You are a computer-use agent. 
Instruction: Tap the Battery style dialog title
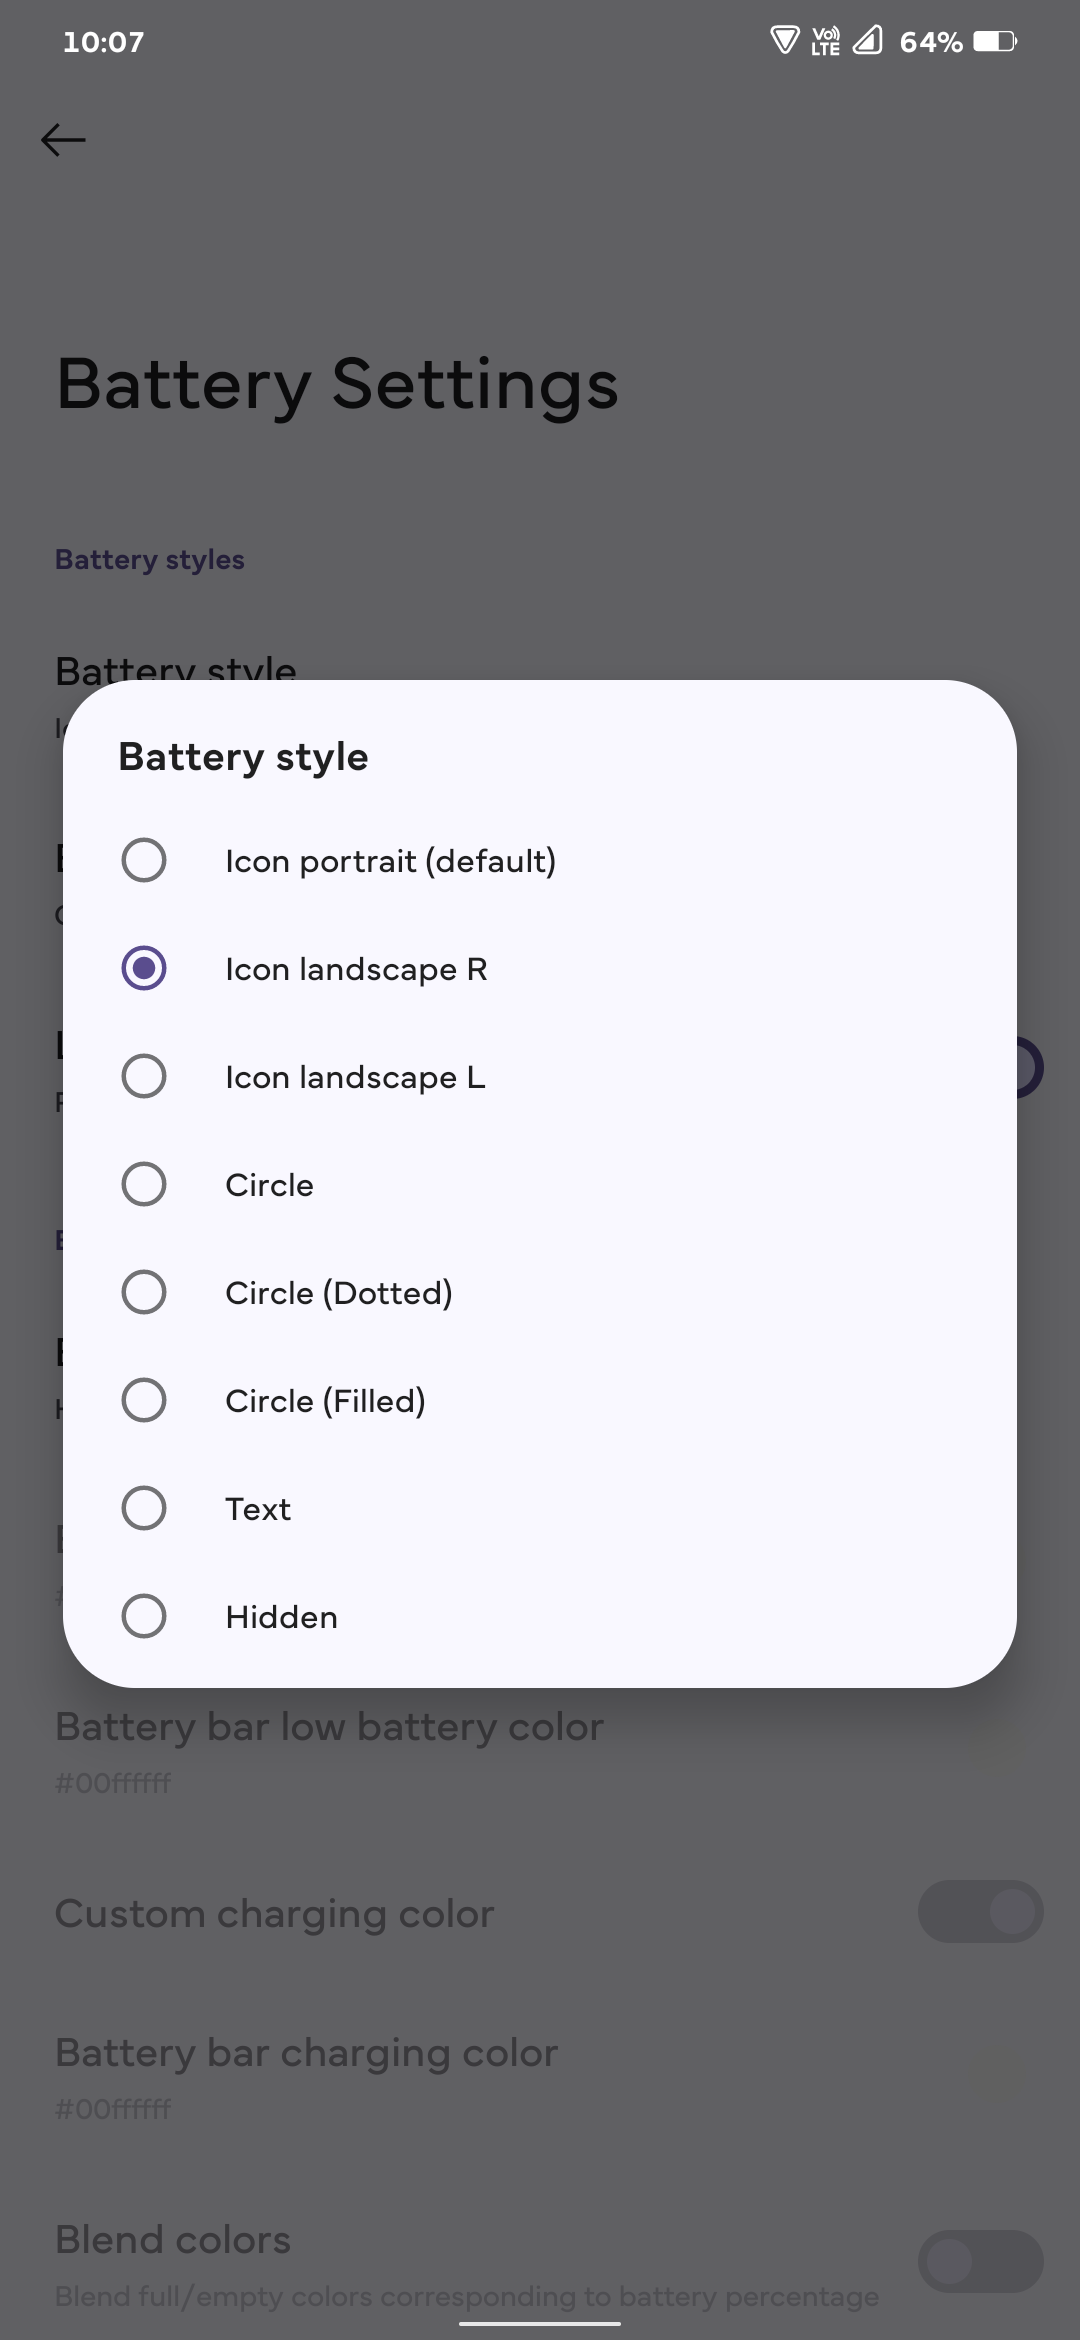243,757
